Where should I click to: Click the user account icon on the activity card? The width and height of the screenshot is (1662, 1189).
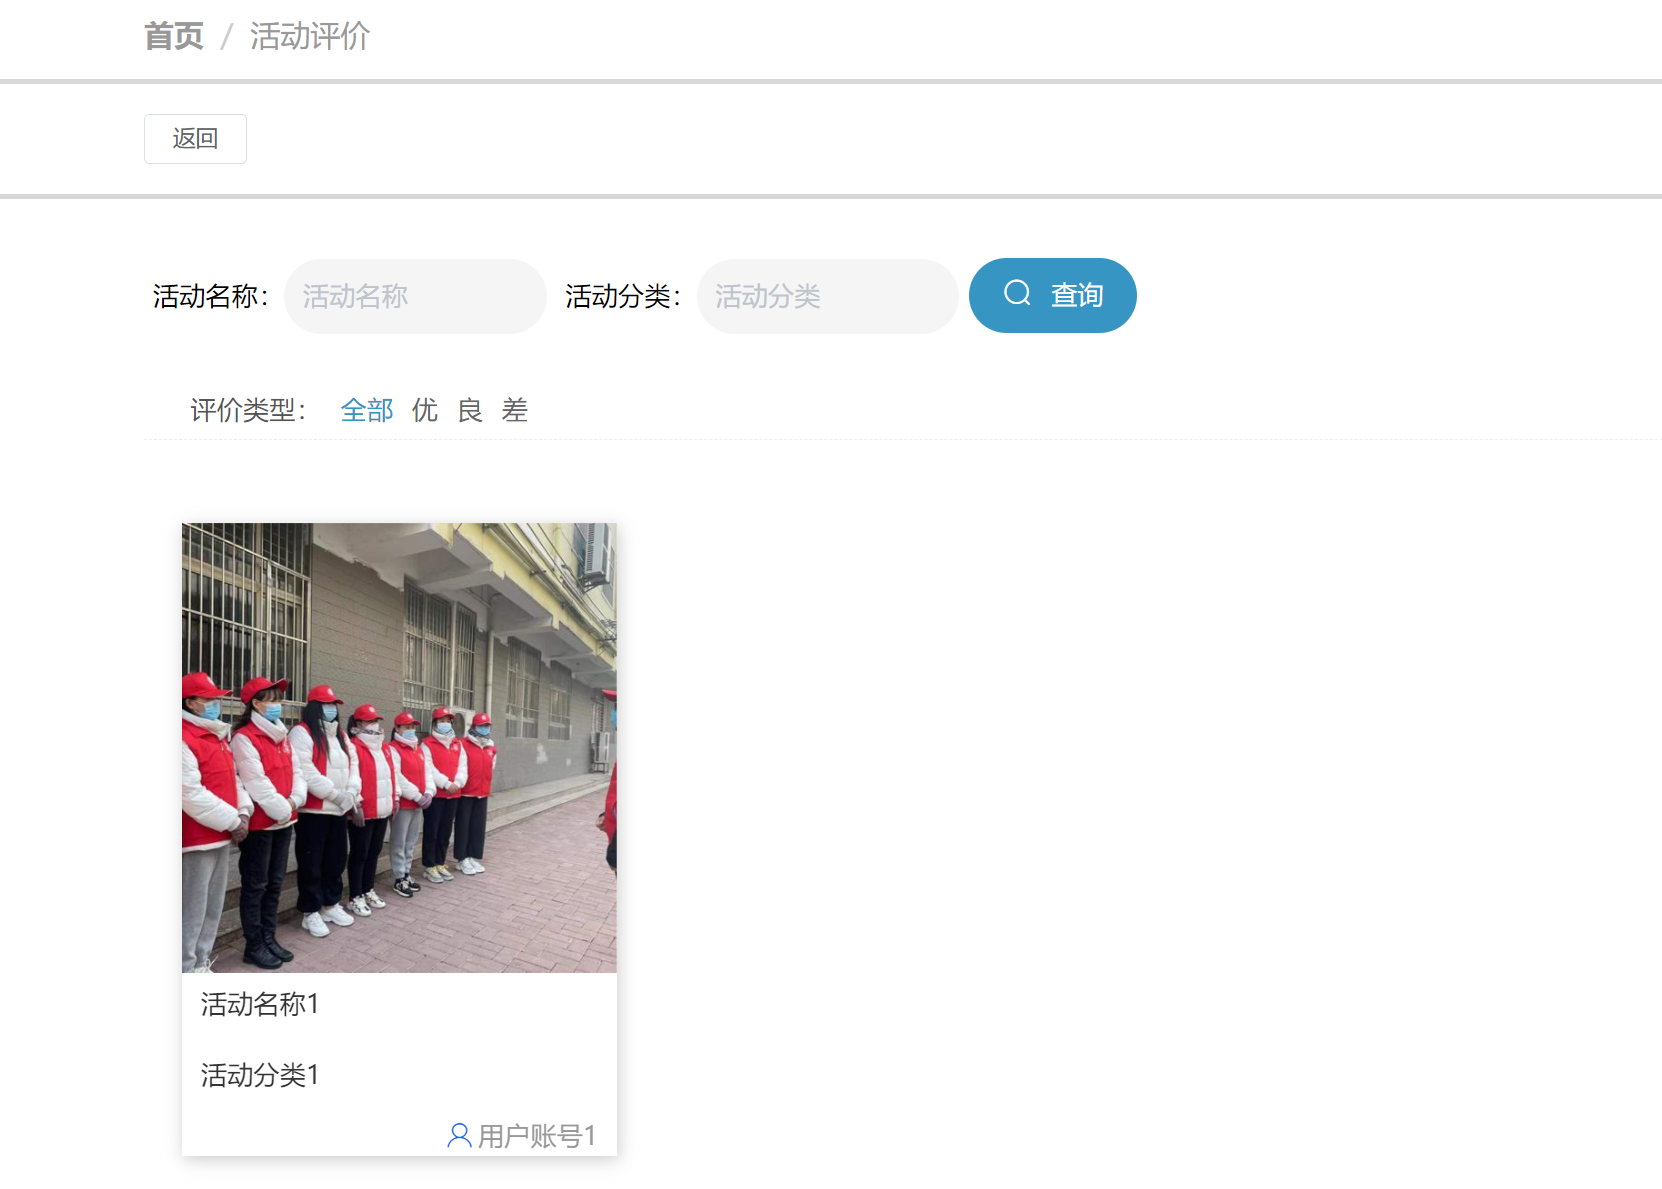(458, 1135)
